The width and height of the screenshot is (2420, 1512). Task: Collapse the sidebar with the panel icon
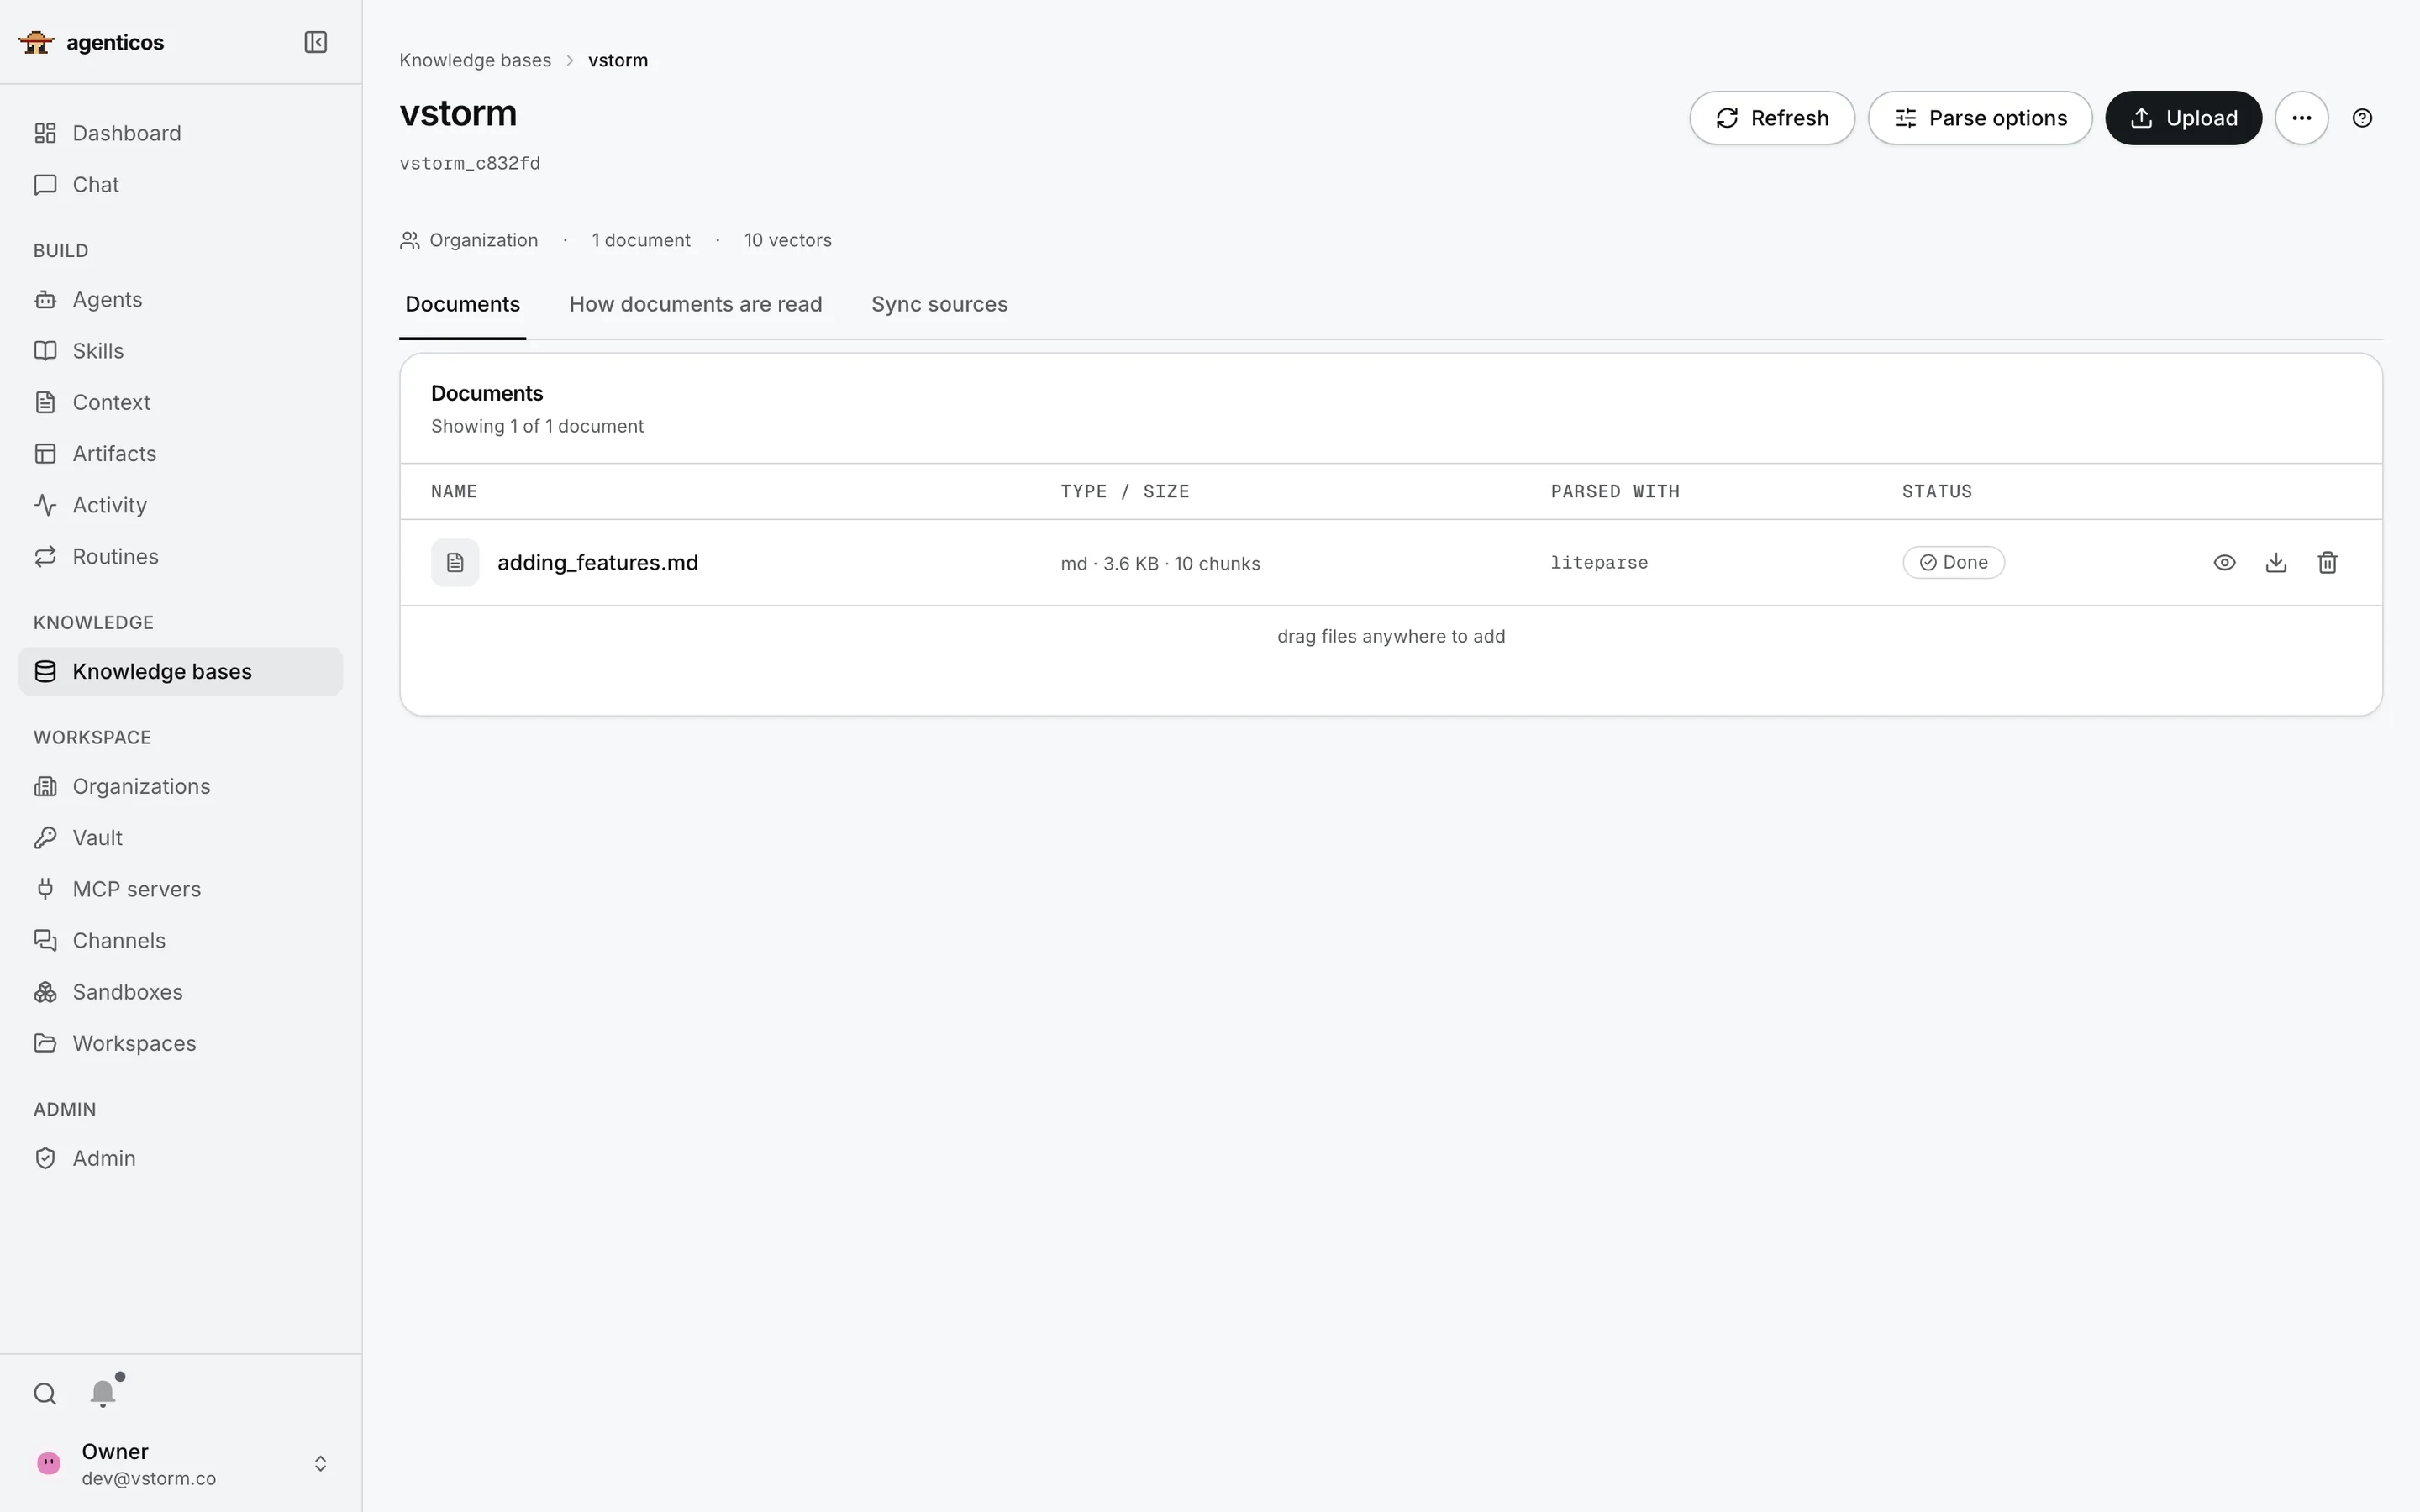click(x=315, y=42)
